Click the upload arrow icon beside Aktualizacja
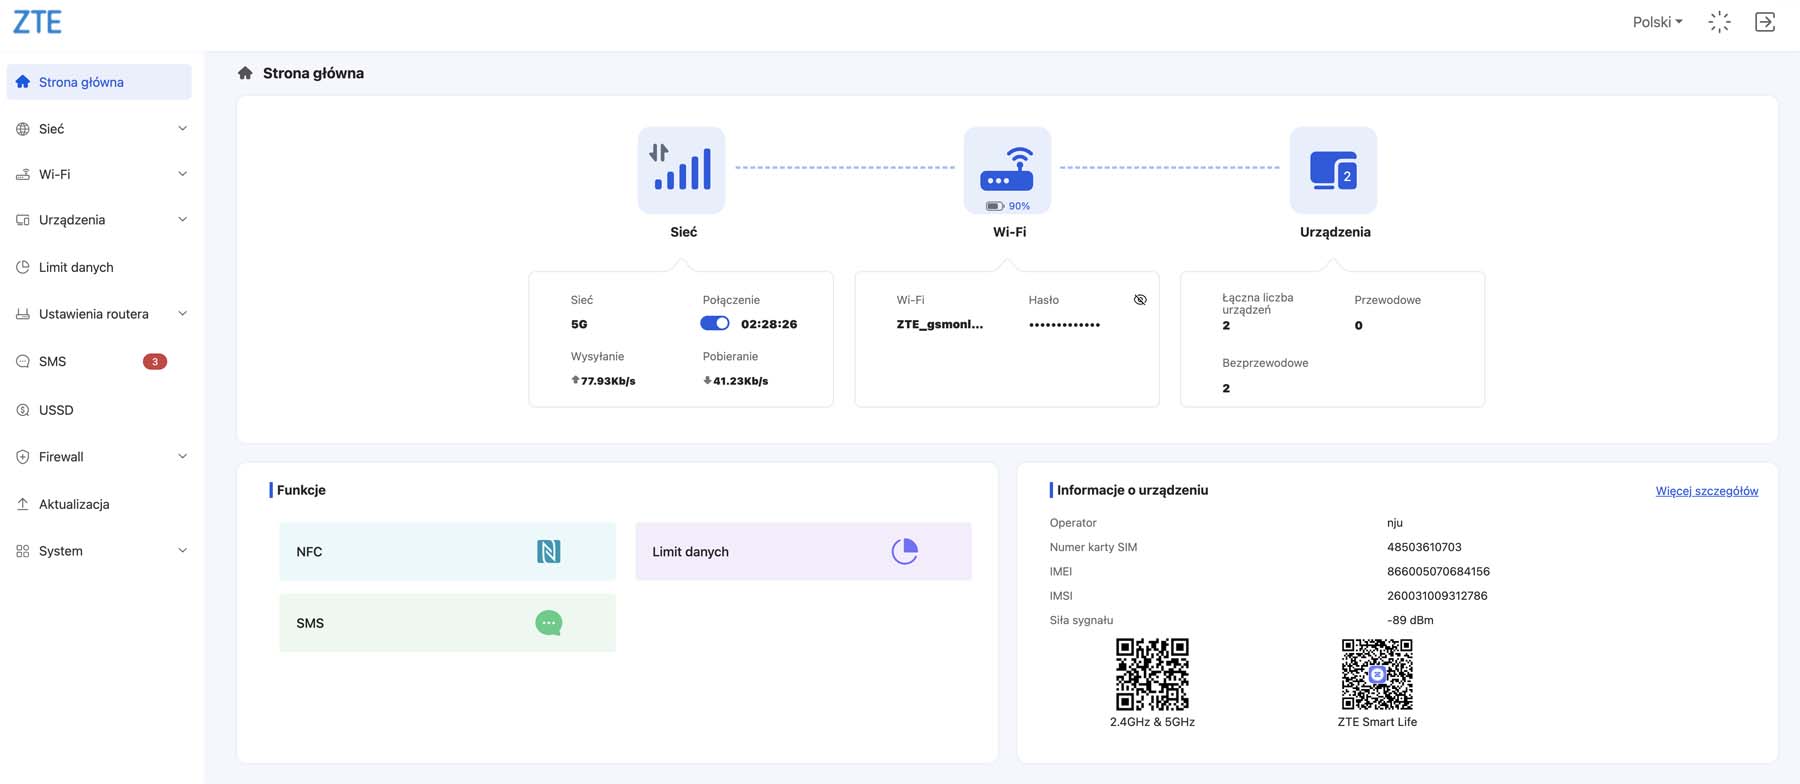Image resolution: width=1800 pixels, height=784 pixels. click(23, 504)
